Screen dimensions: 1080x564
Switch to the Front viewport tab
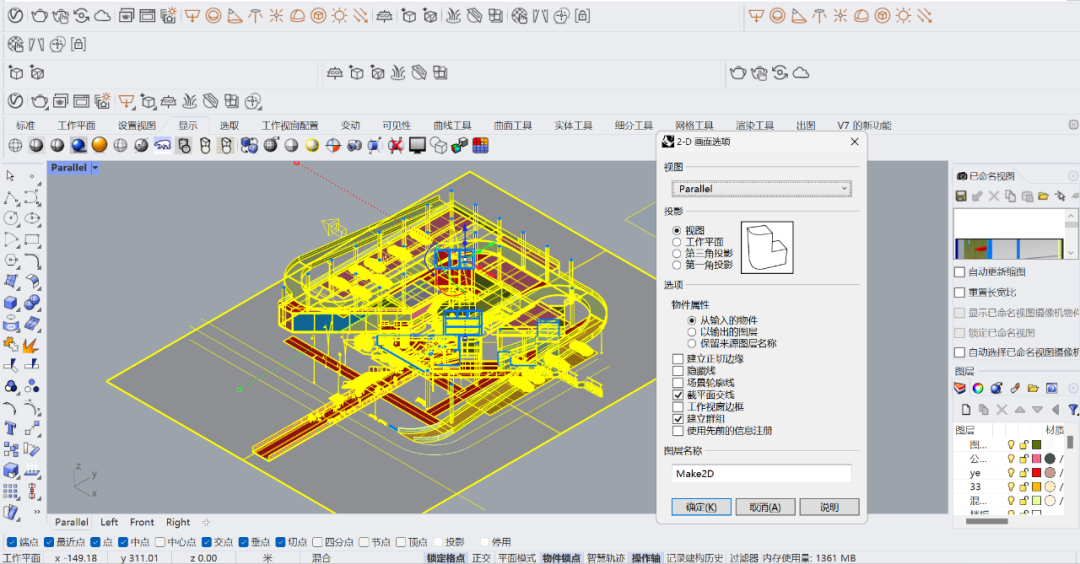(x=142, y=522)
